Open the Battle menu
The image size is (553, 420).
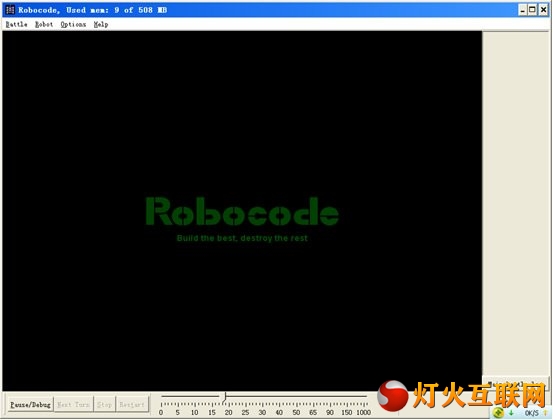point(17,24)
